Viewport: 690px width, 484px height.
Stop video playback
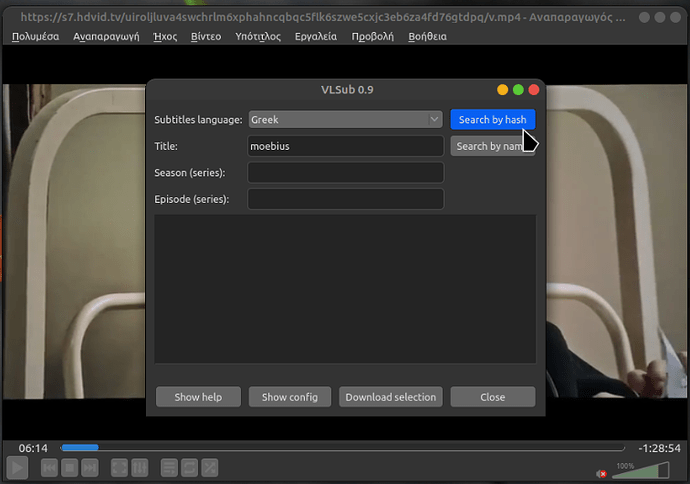[x=69, y=467]
